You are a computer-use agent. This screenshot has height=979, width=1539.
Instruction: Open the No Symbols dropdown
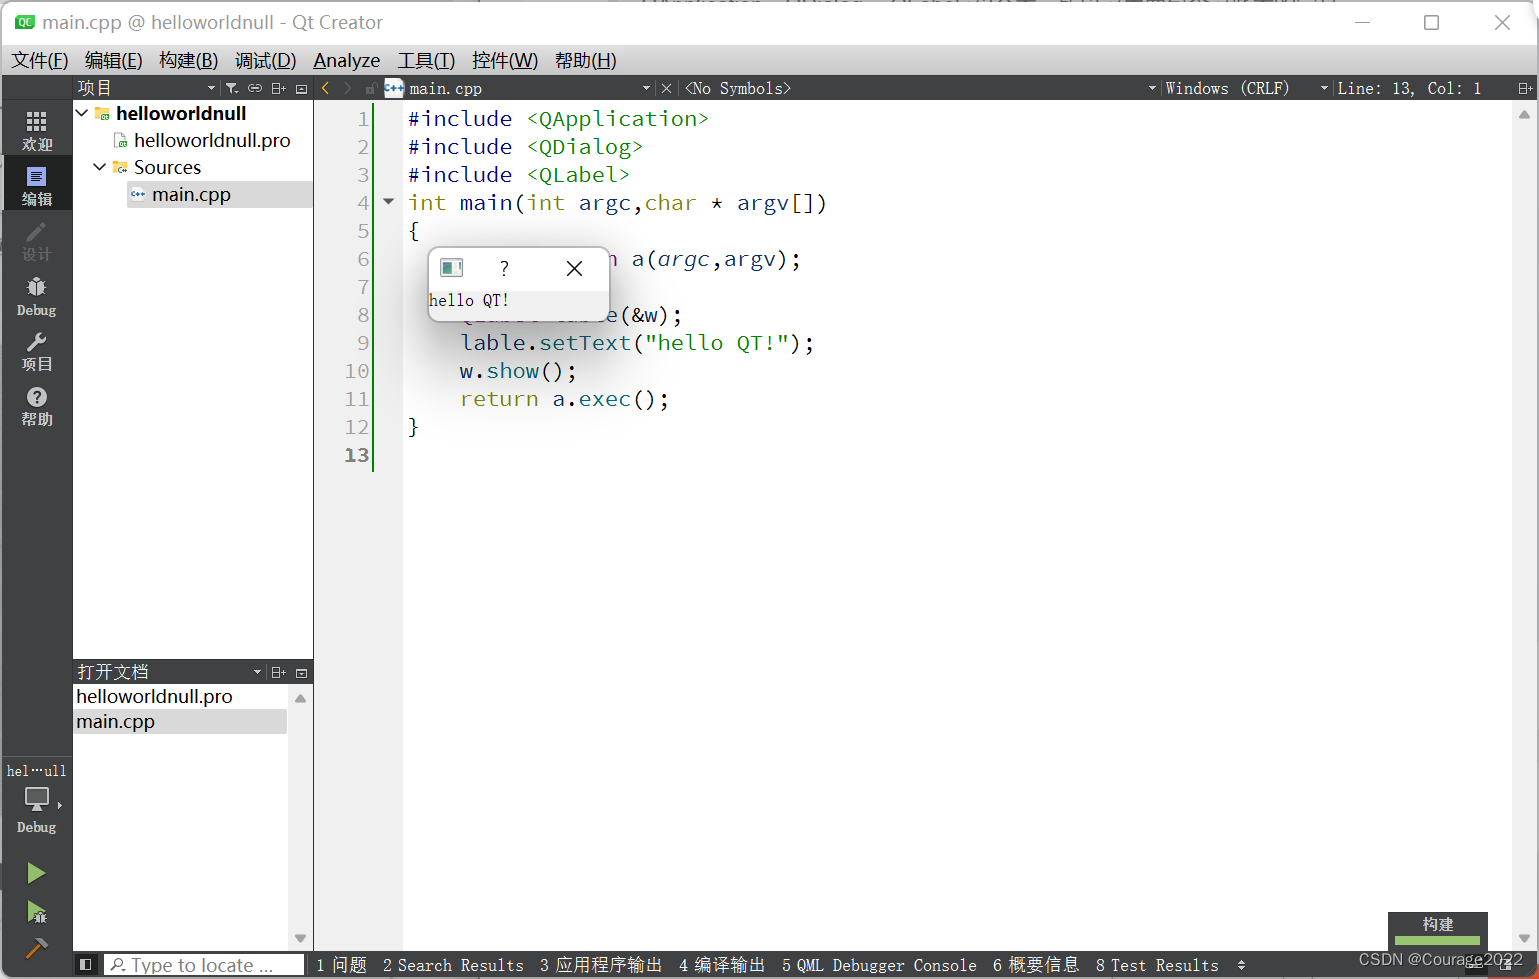coord(1152,88)
